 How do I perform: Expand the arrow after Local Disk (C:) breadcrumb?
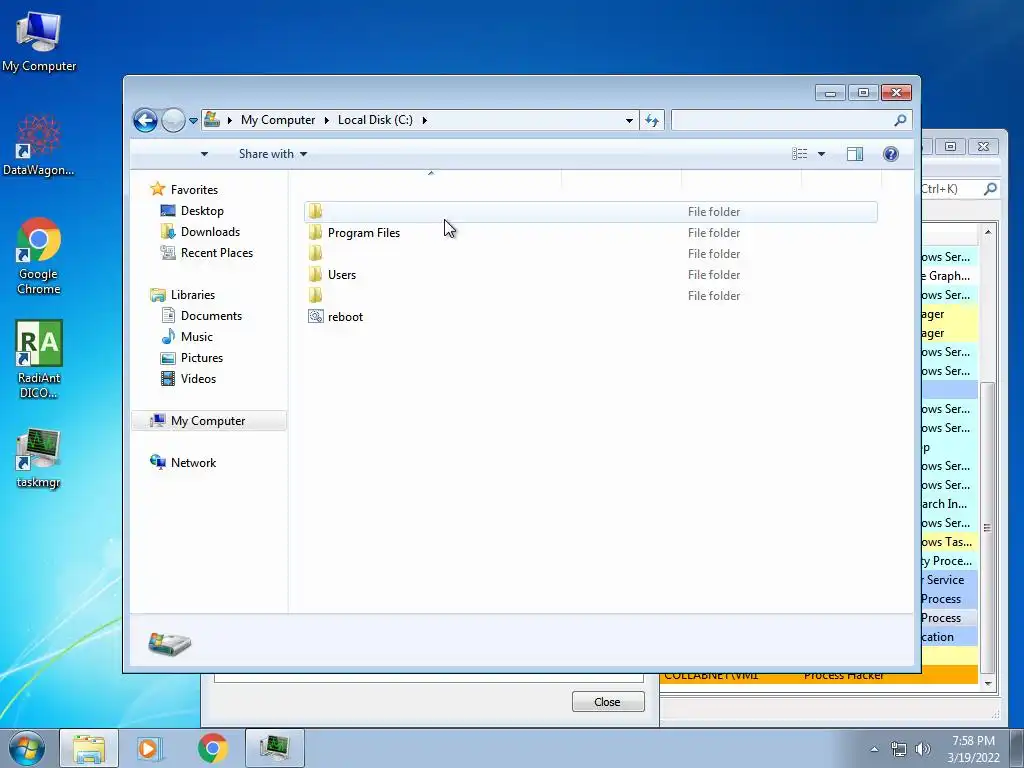(x=424, y=120)
